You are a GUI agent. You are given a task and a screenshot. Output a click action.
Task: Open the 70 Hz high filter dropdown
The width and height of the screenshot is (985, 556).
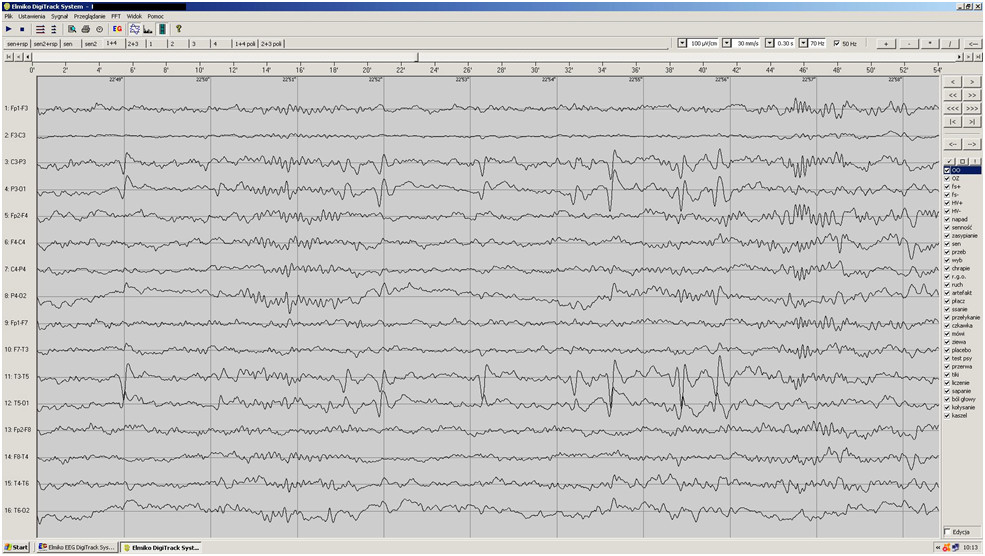(x=803, y=43)
